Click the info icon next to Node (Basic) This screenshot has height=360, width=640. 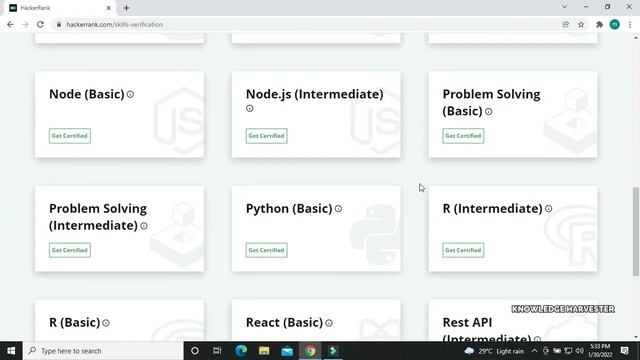[x=130, y=94]
